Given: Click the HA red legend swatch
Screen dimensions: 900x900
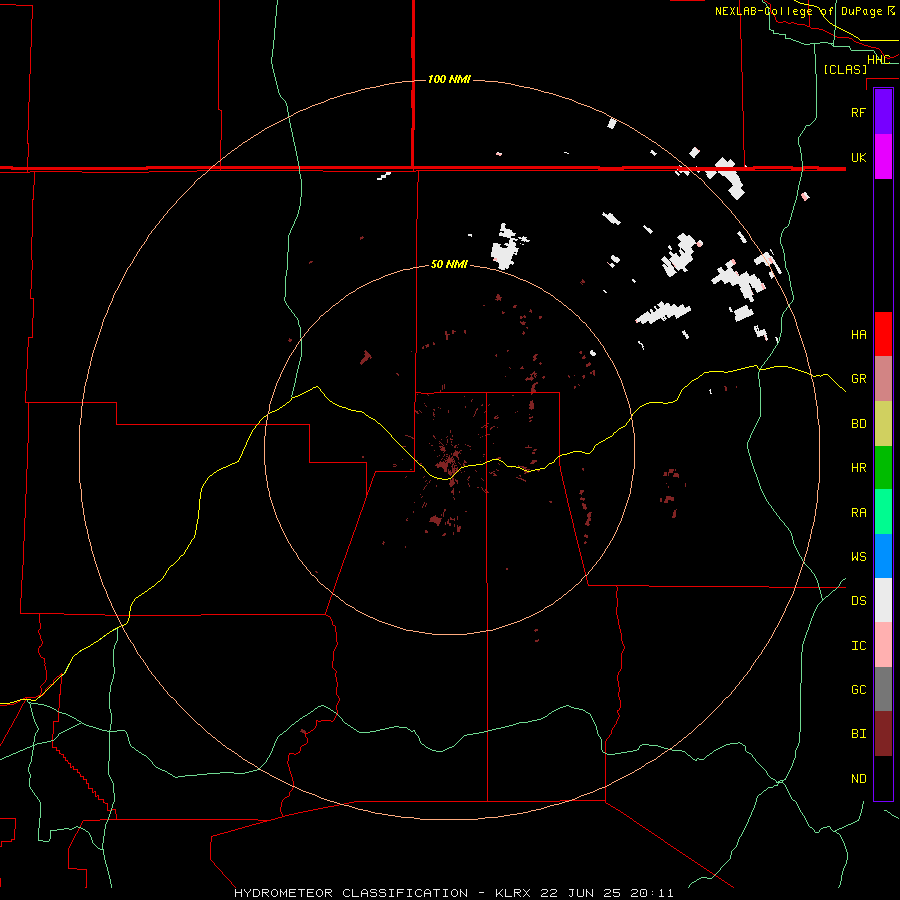Looking at the screenshot, I should coord(883,334).
